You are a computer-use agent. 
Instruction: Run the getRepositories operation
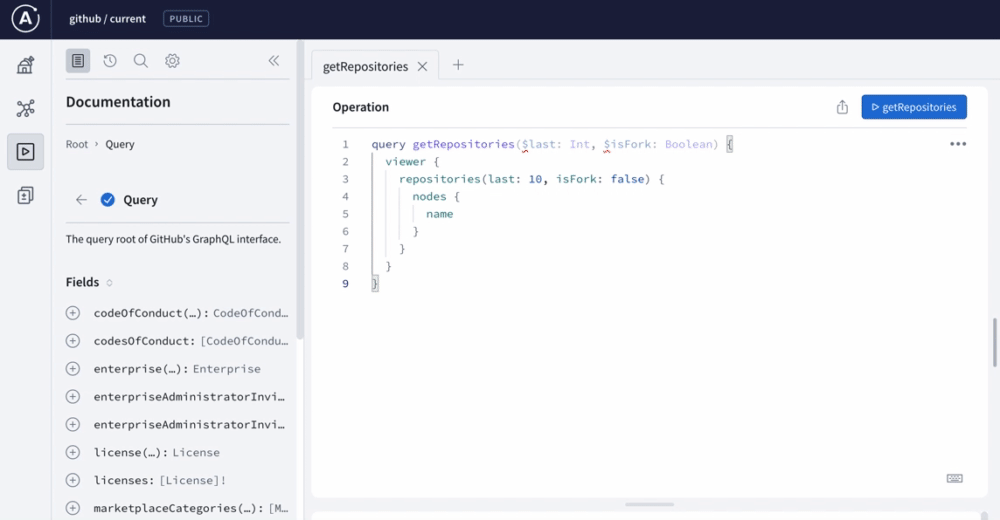pyautogui.click(x=914, y=107)
